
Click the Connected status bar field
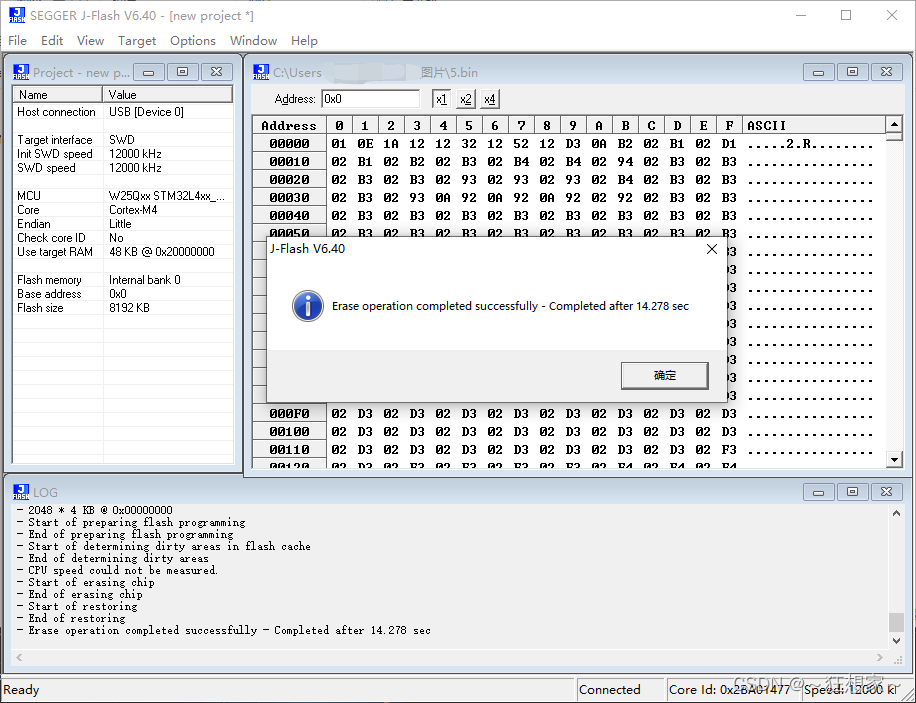621,690
